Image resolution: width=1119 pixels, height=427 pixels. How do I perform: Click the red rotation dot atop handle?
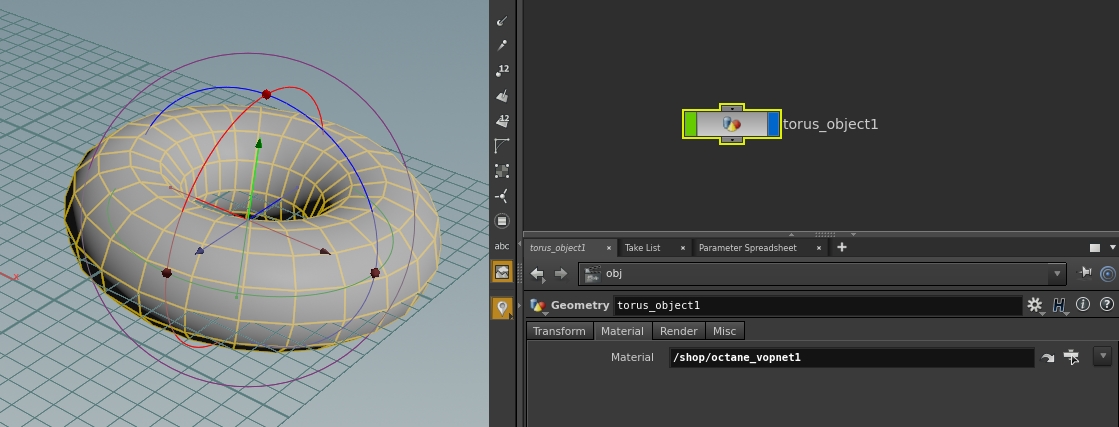click(267, 94)
